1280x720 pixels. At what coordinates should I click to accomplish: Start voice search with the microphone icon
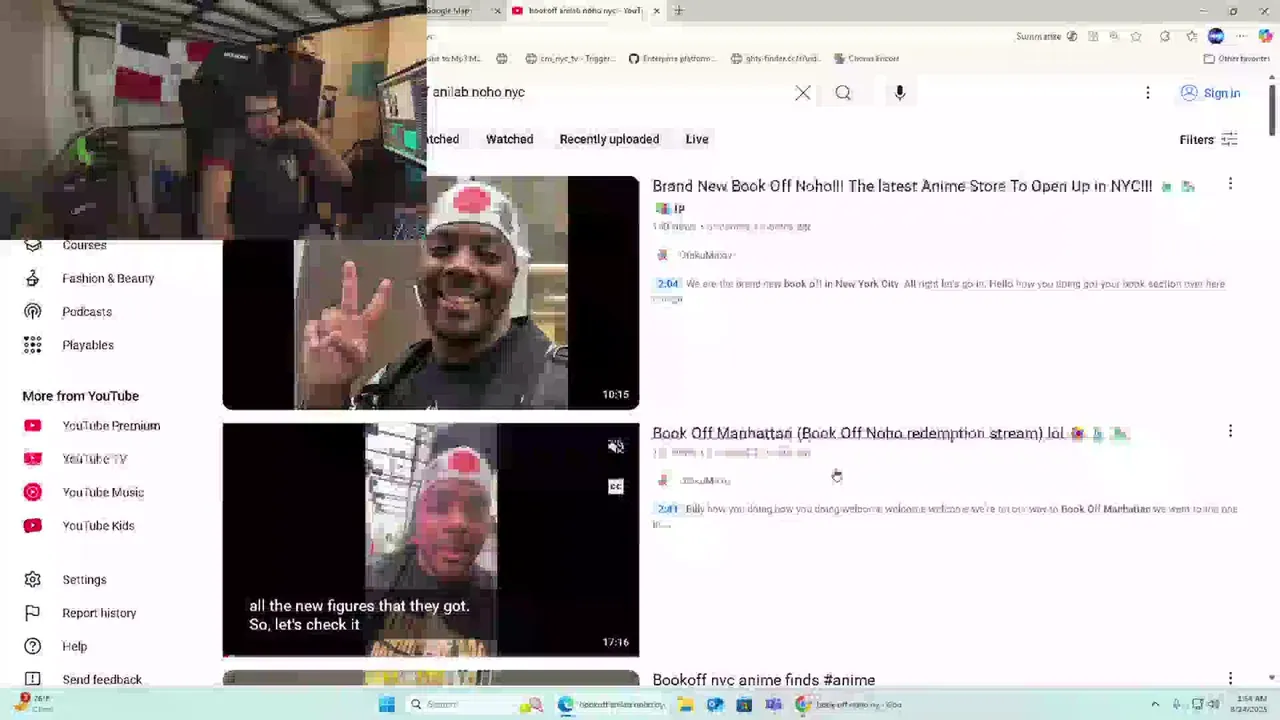point(900,93)
